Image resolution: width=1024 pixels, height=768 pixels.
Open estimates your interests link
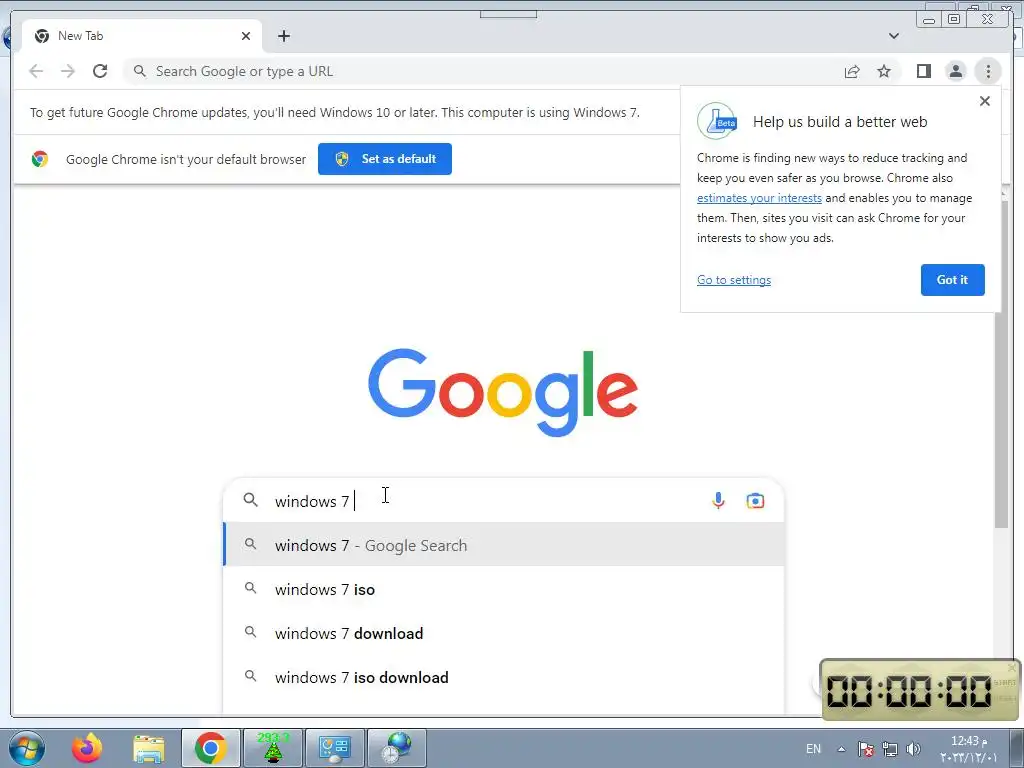click(x=759, y=198)
